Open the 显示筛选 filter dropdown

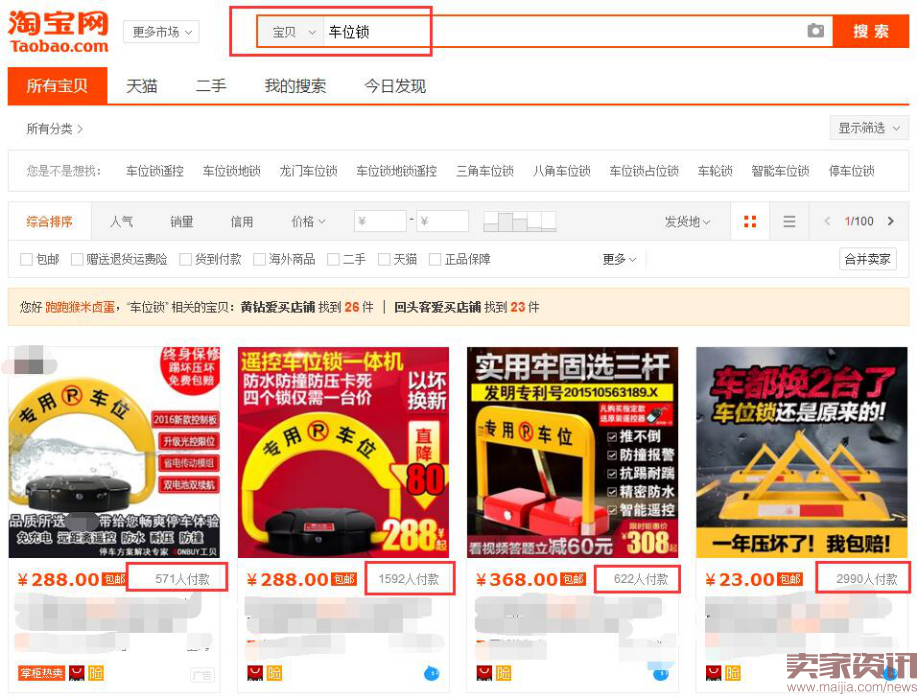coord(868,128)
